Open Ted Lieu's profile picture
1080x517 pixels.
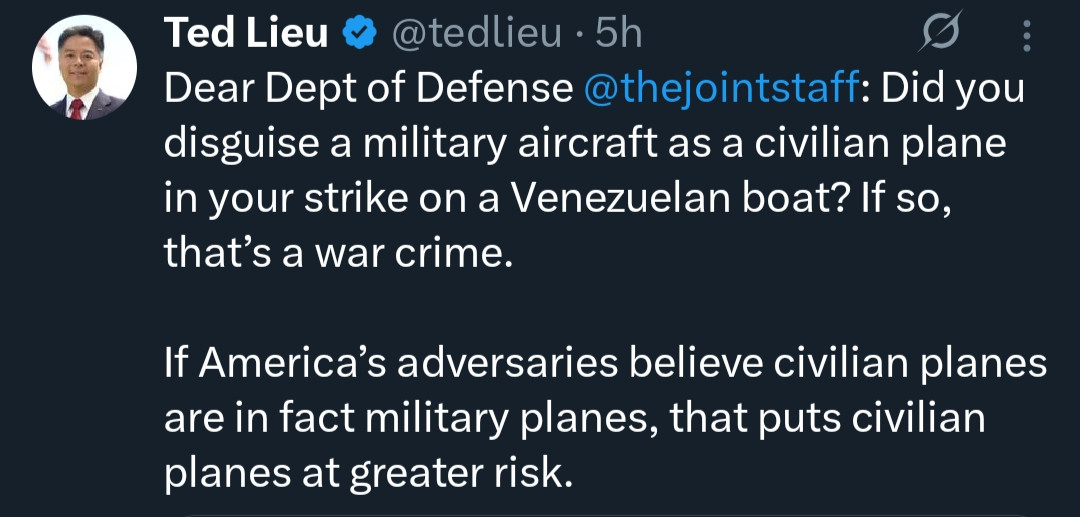(x=84, y=68)
